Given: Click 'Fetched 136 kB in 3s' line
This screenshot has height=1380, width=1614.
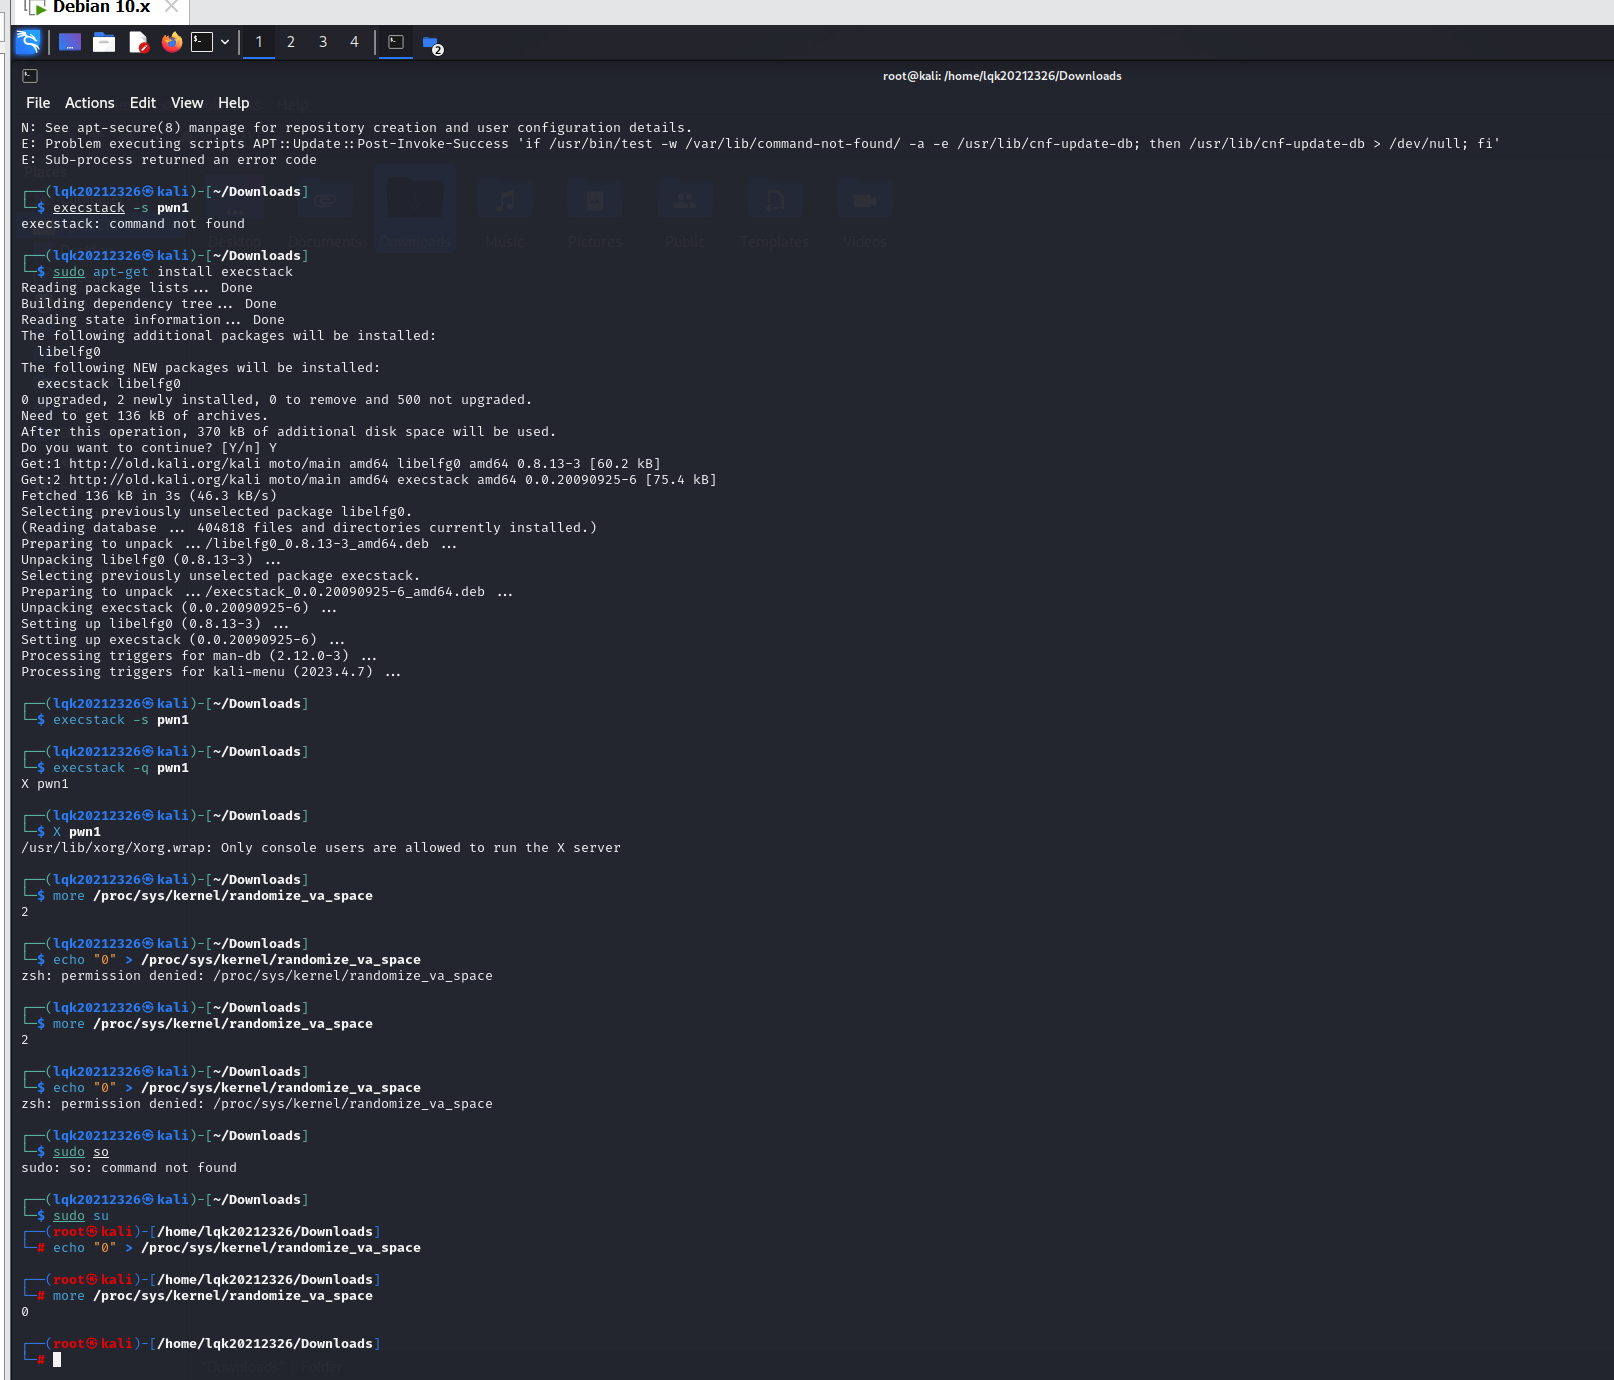Looking at the screenshot, I should (149, 496).
